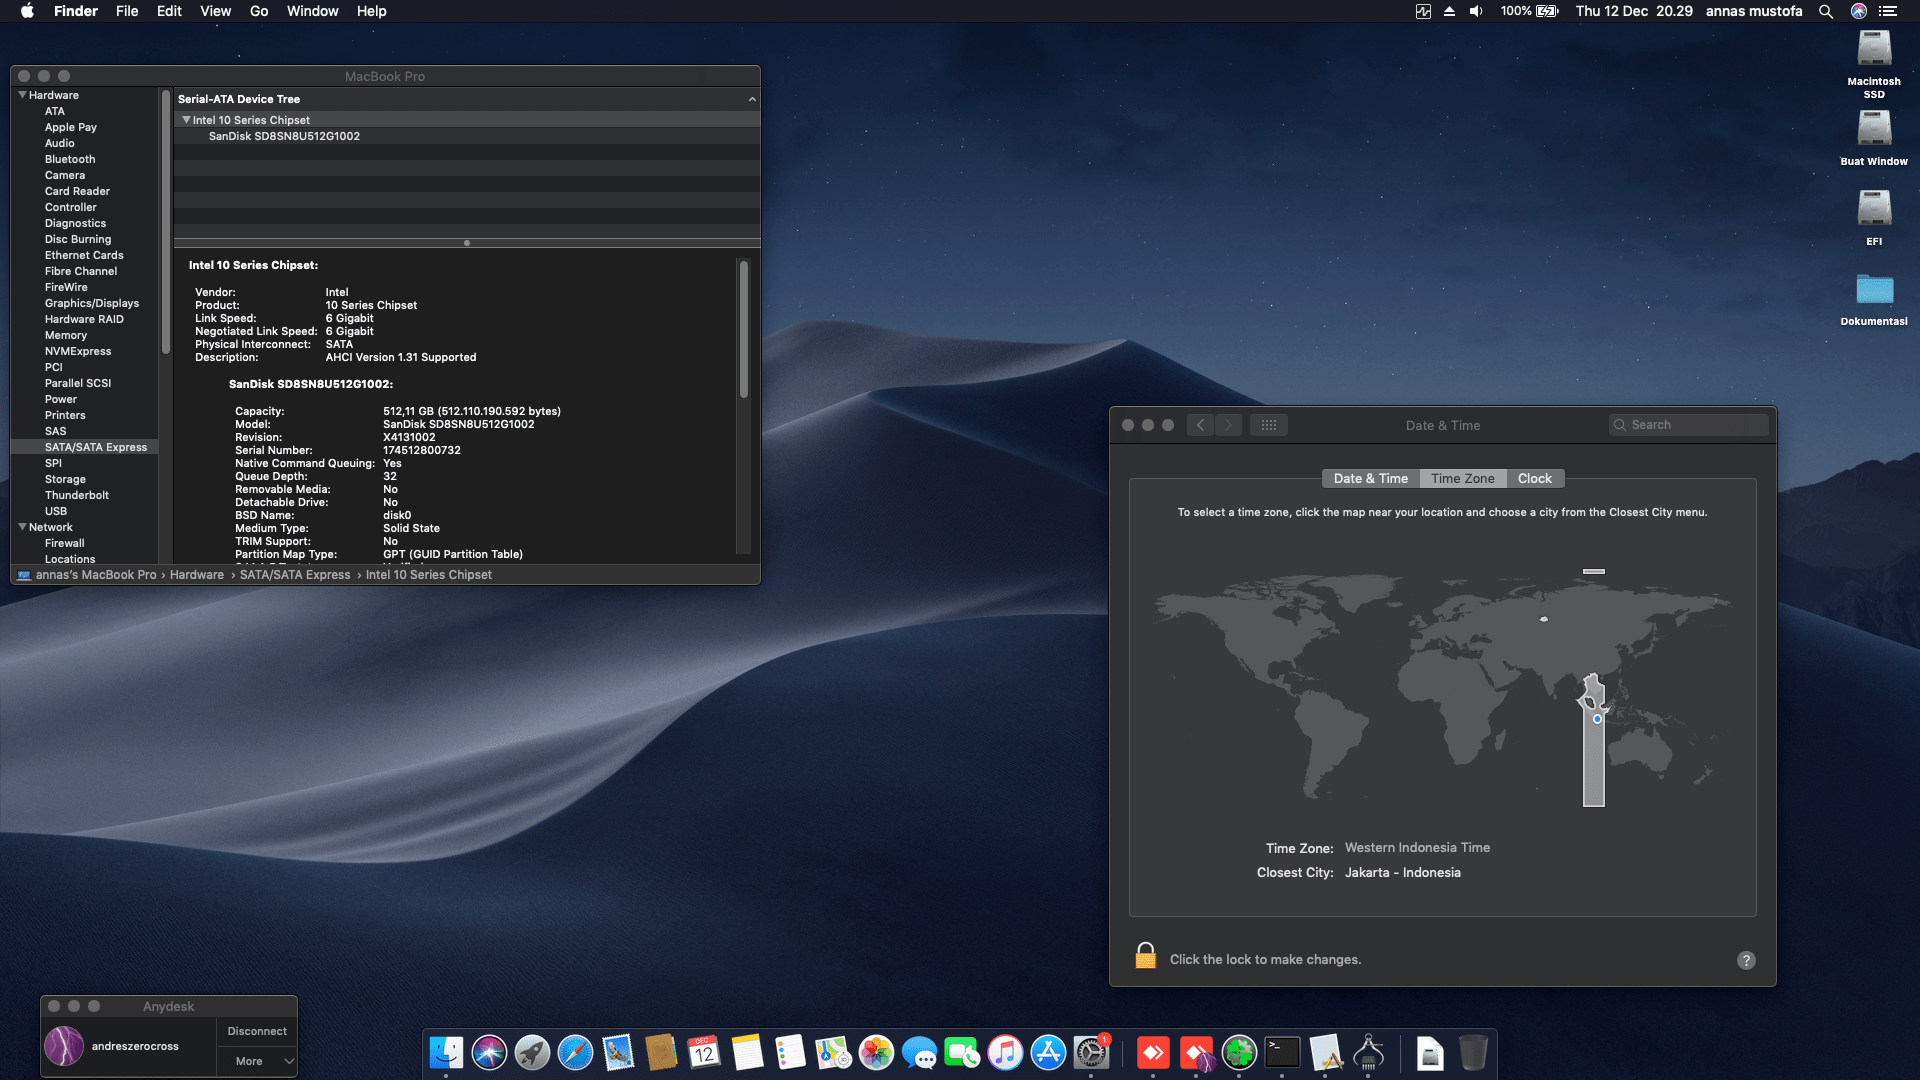This screenshot has height=1080, width=1920.
Task: Collapse Intel 10 Series Chipset row
Action: (186, 120)
